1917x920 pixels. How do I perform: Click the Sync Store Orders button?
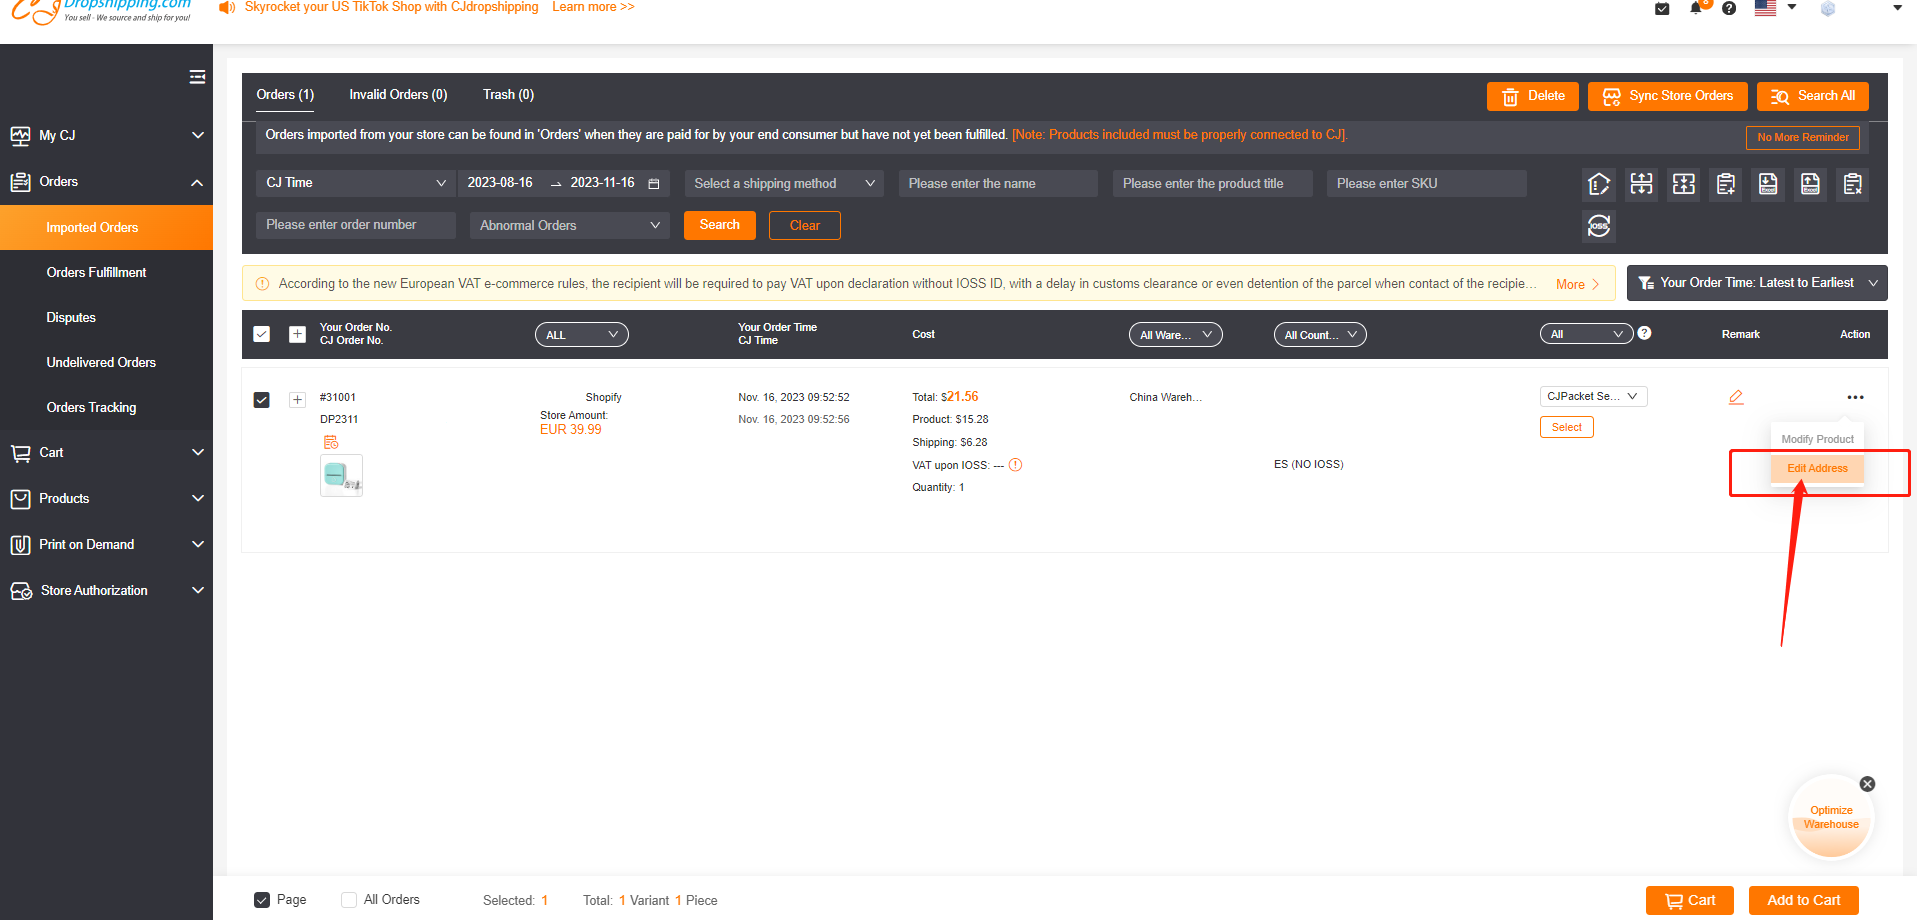pos(1666,96)
